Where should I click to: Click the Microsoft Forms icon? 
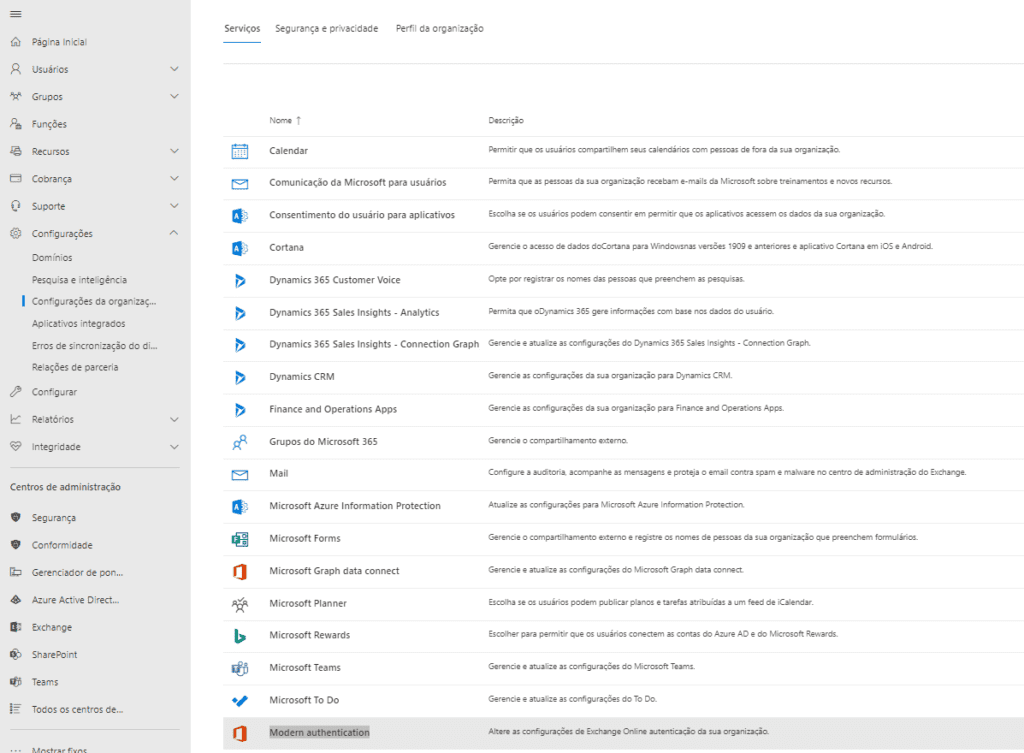240,539
